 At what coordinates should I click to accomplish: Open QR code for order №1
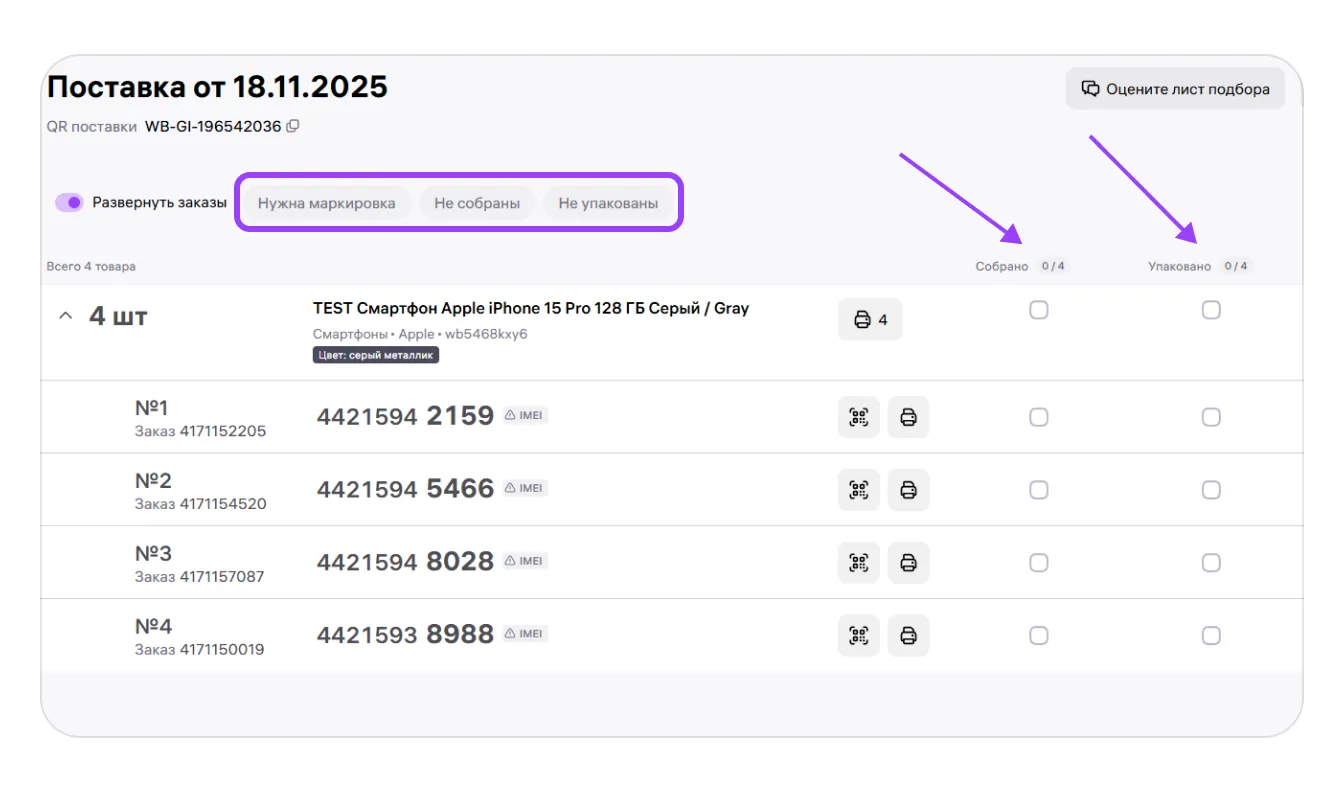[x=858, y=417]
